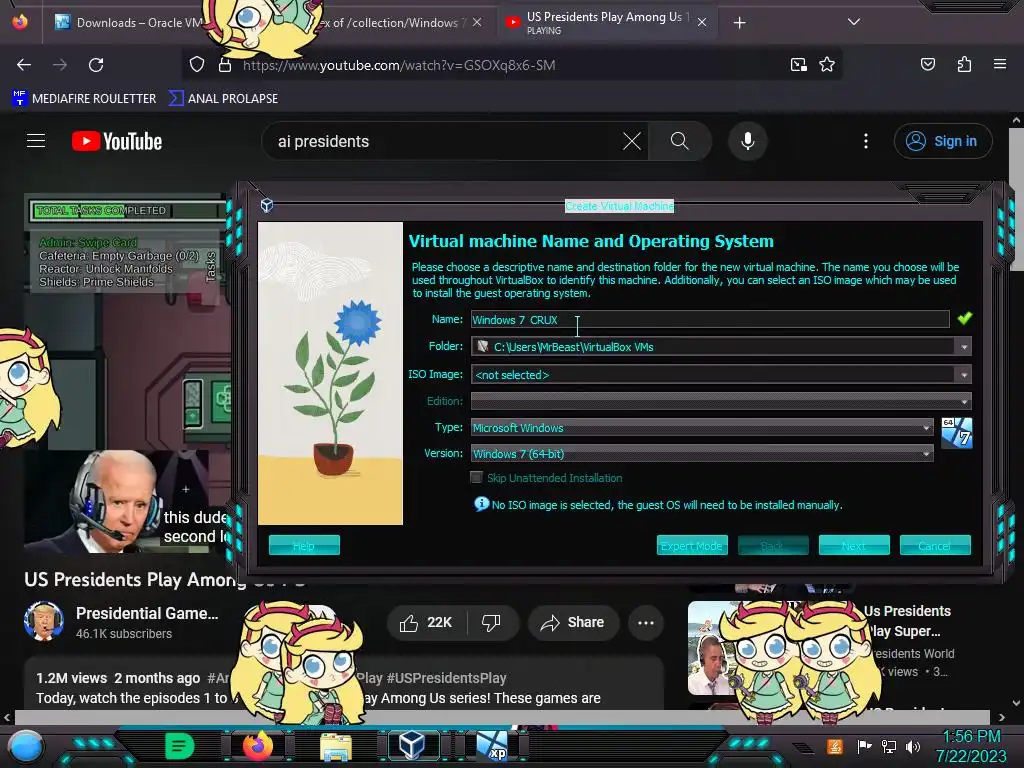Viewport: 1024px width, 768px height.
Task: Click the browser forward arrow
Action: coord(60,65)
